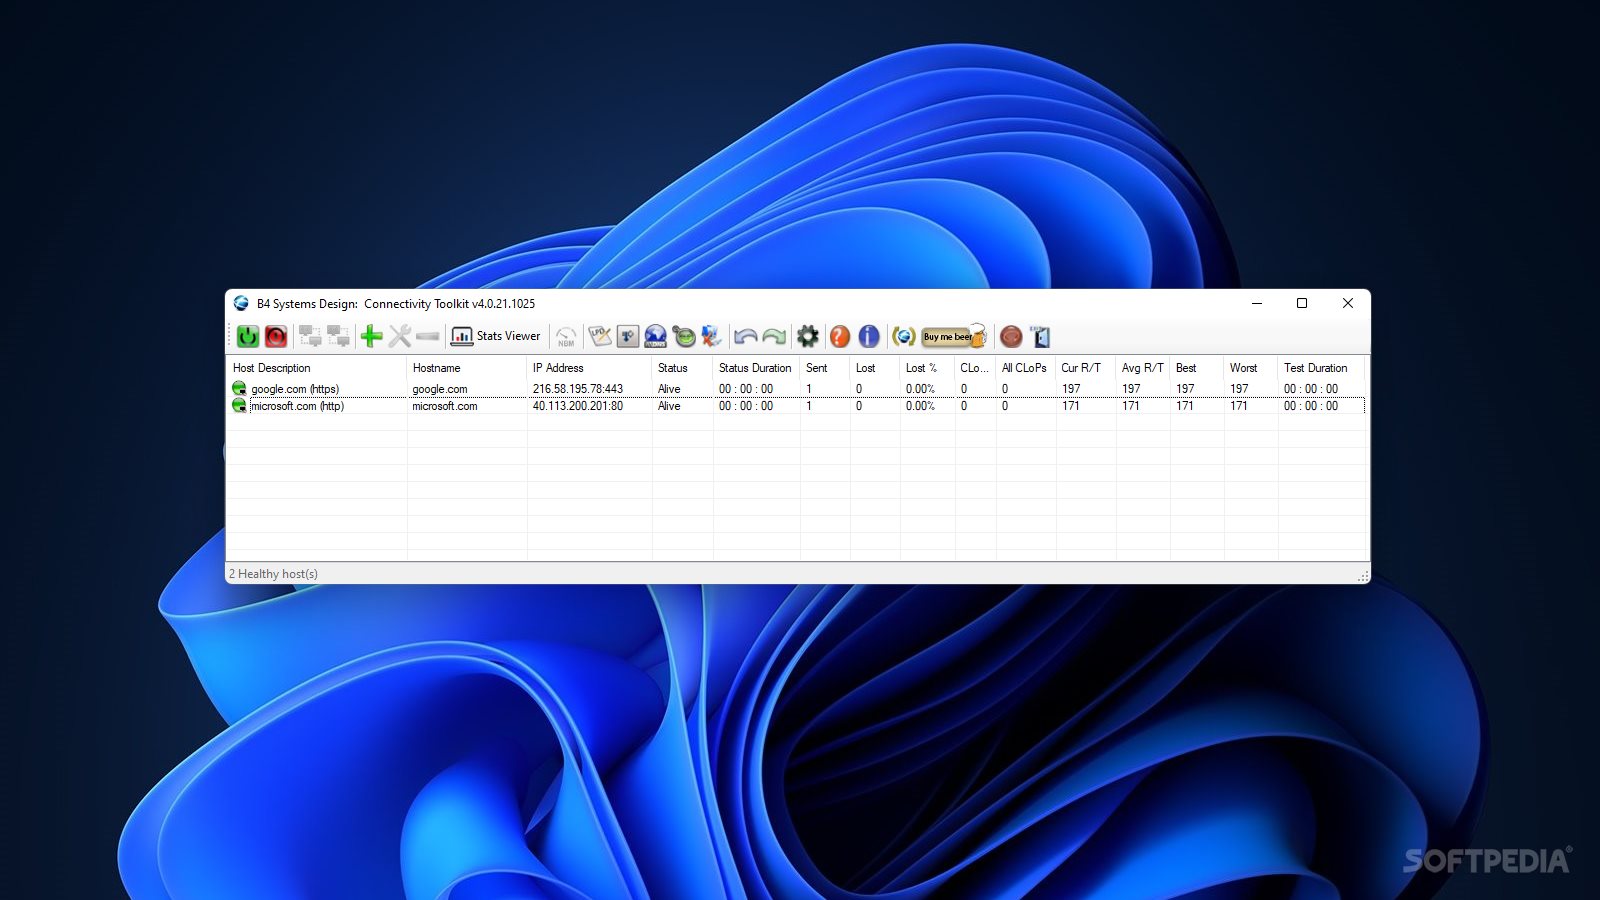
Task: Click the Buy me beer button
Action: point(954,337)
